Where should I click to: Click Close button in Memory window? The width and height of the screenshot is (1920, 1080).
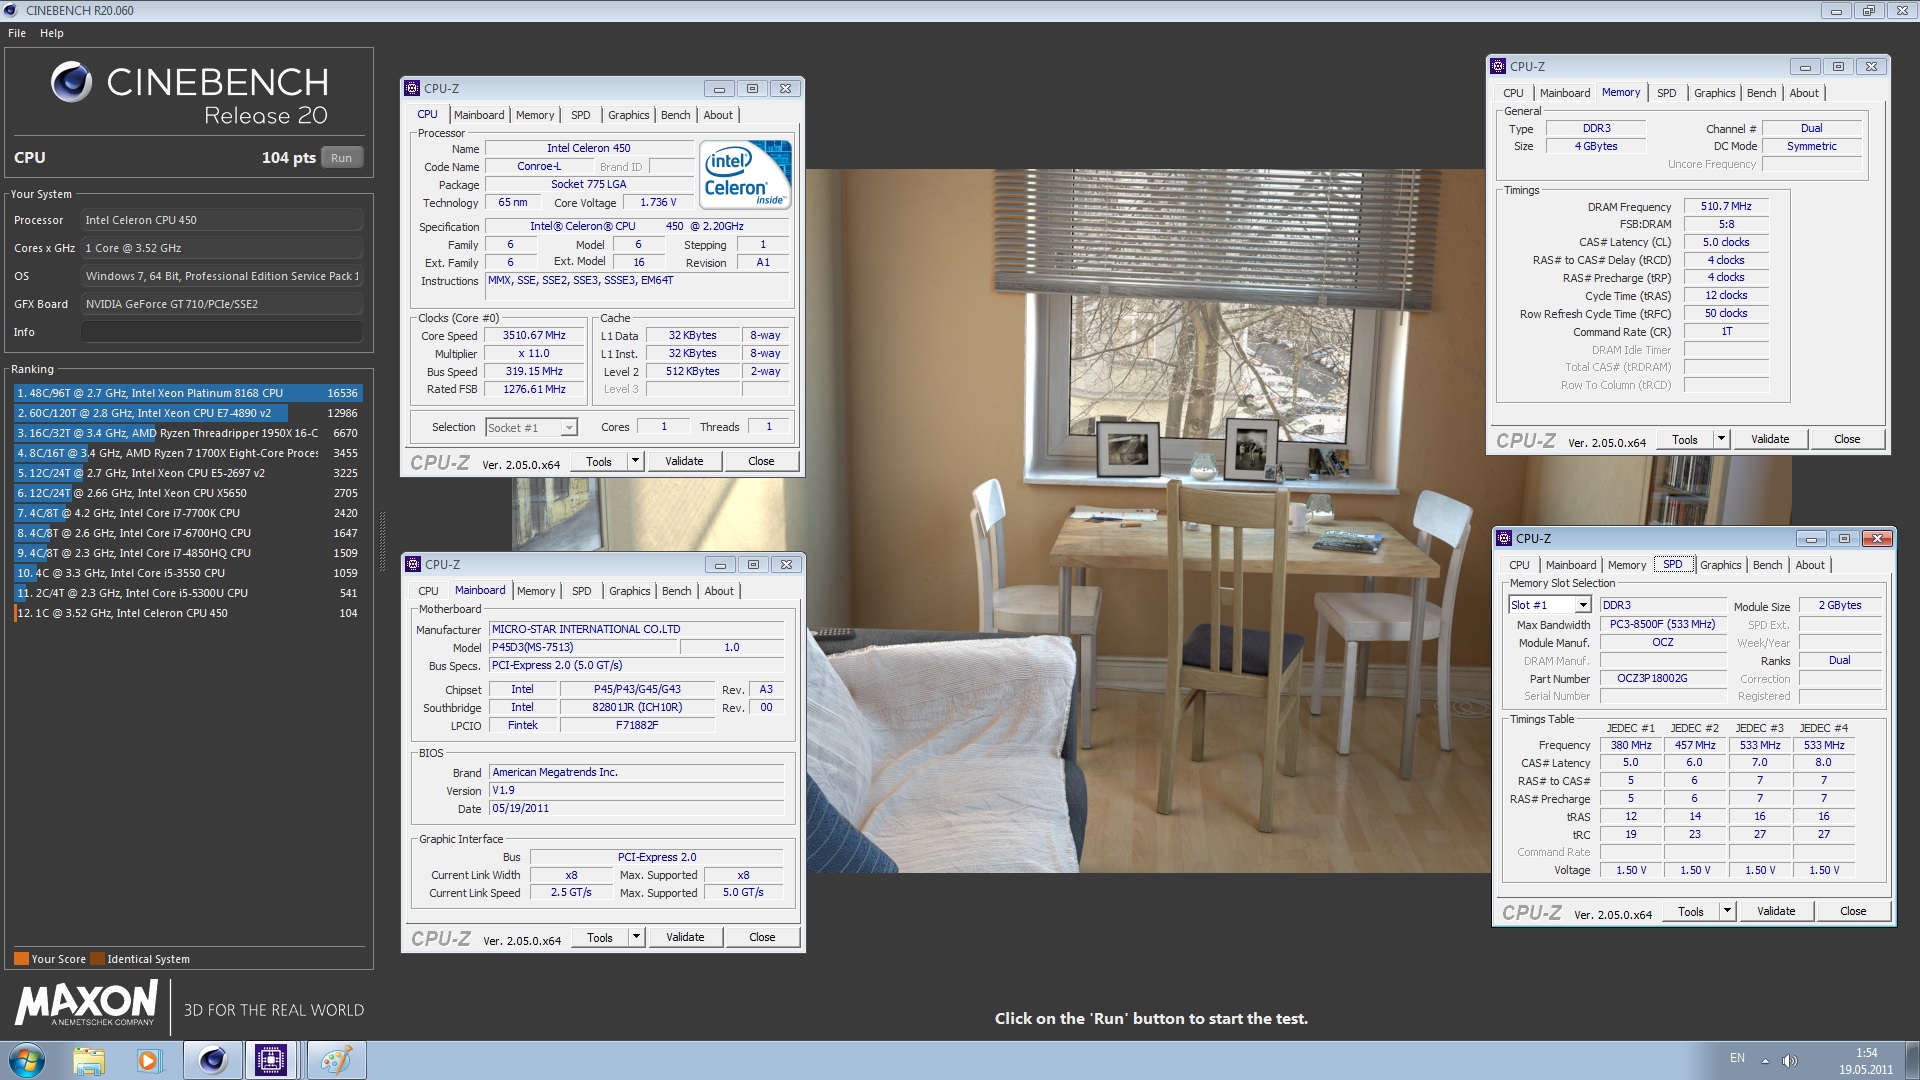point(1847,439)
